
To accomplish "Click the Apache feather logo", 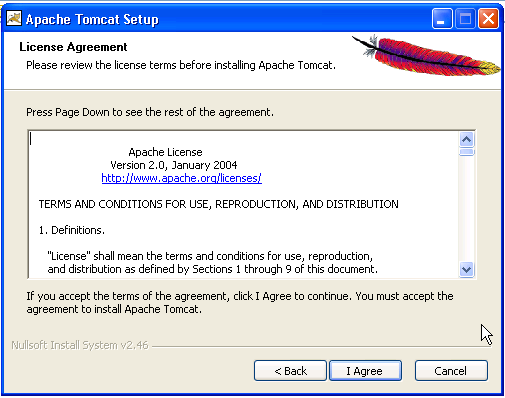I will pyautogui.click(x=426, y=56).
